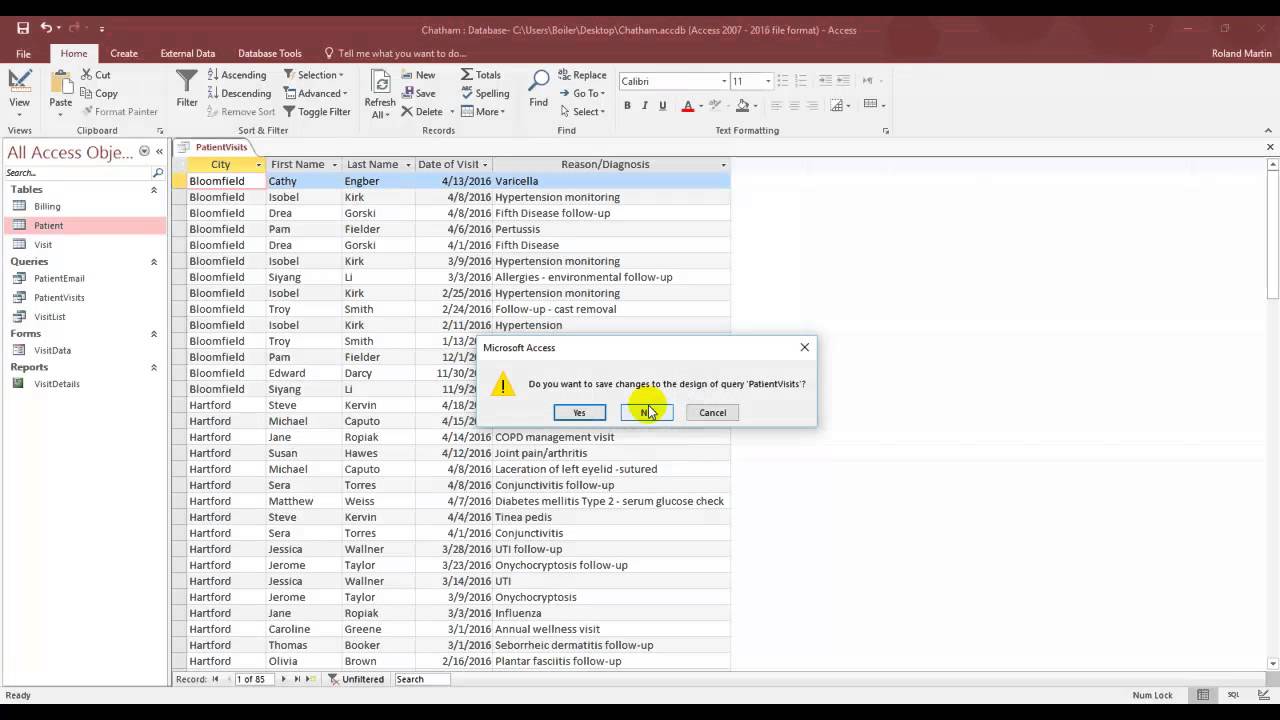This screenshot has height=720, width=1280.
Task: Click the Cut scissors command
Action: [96, 75]
